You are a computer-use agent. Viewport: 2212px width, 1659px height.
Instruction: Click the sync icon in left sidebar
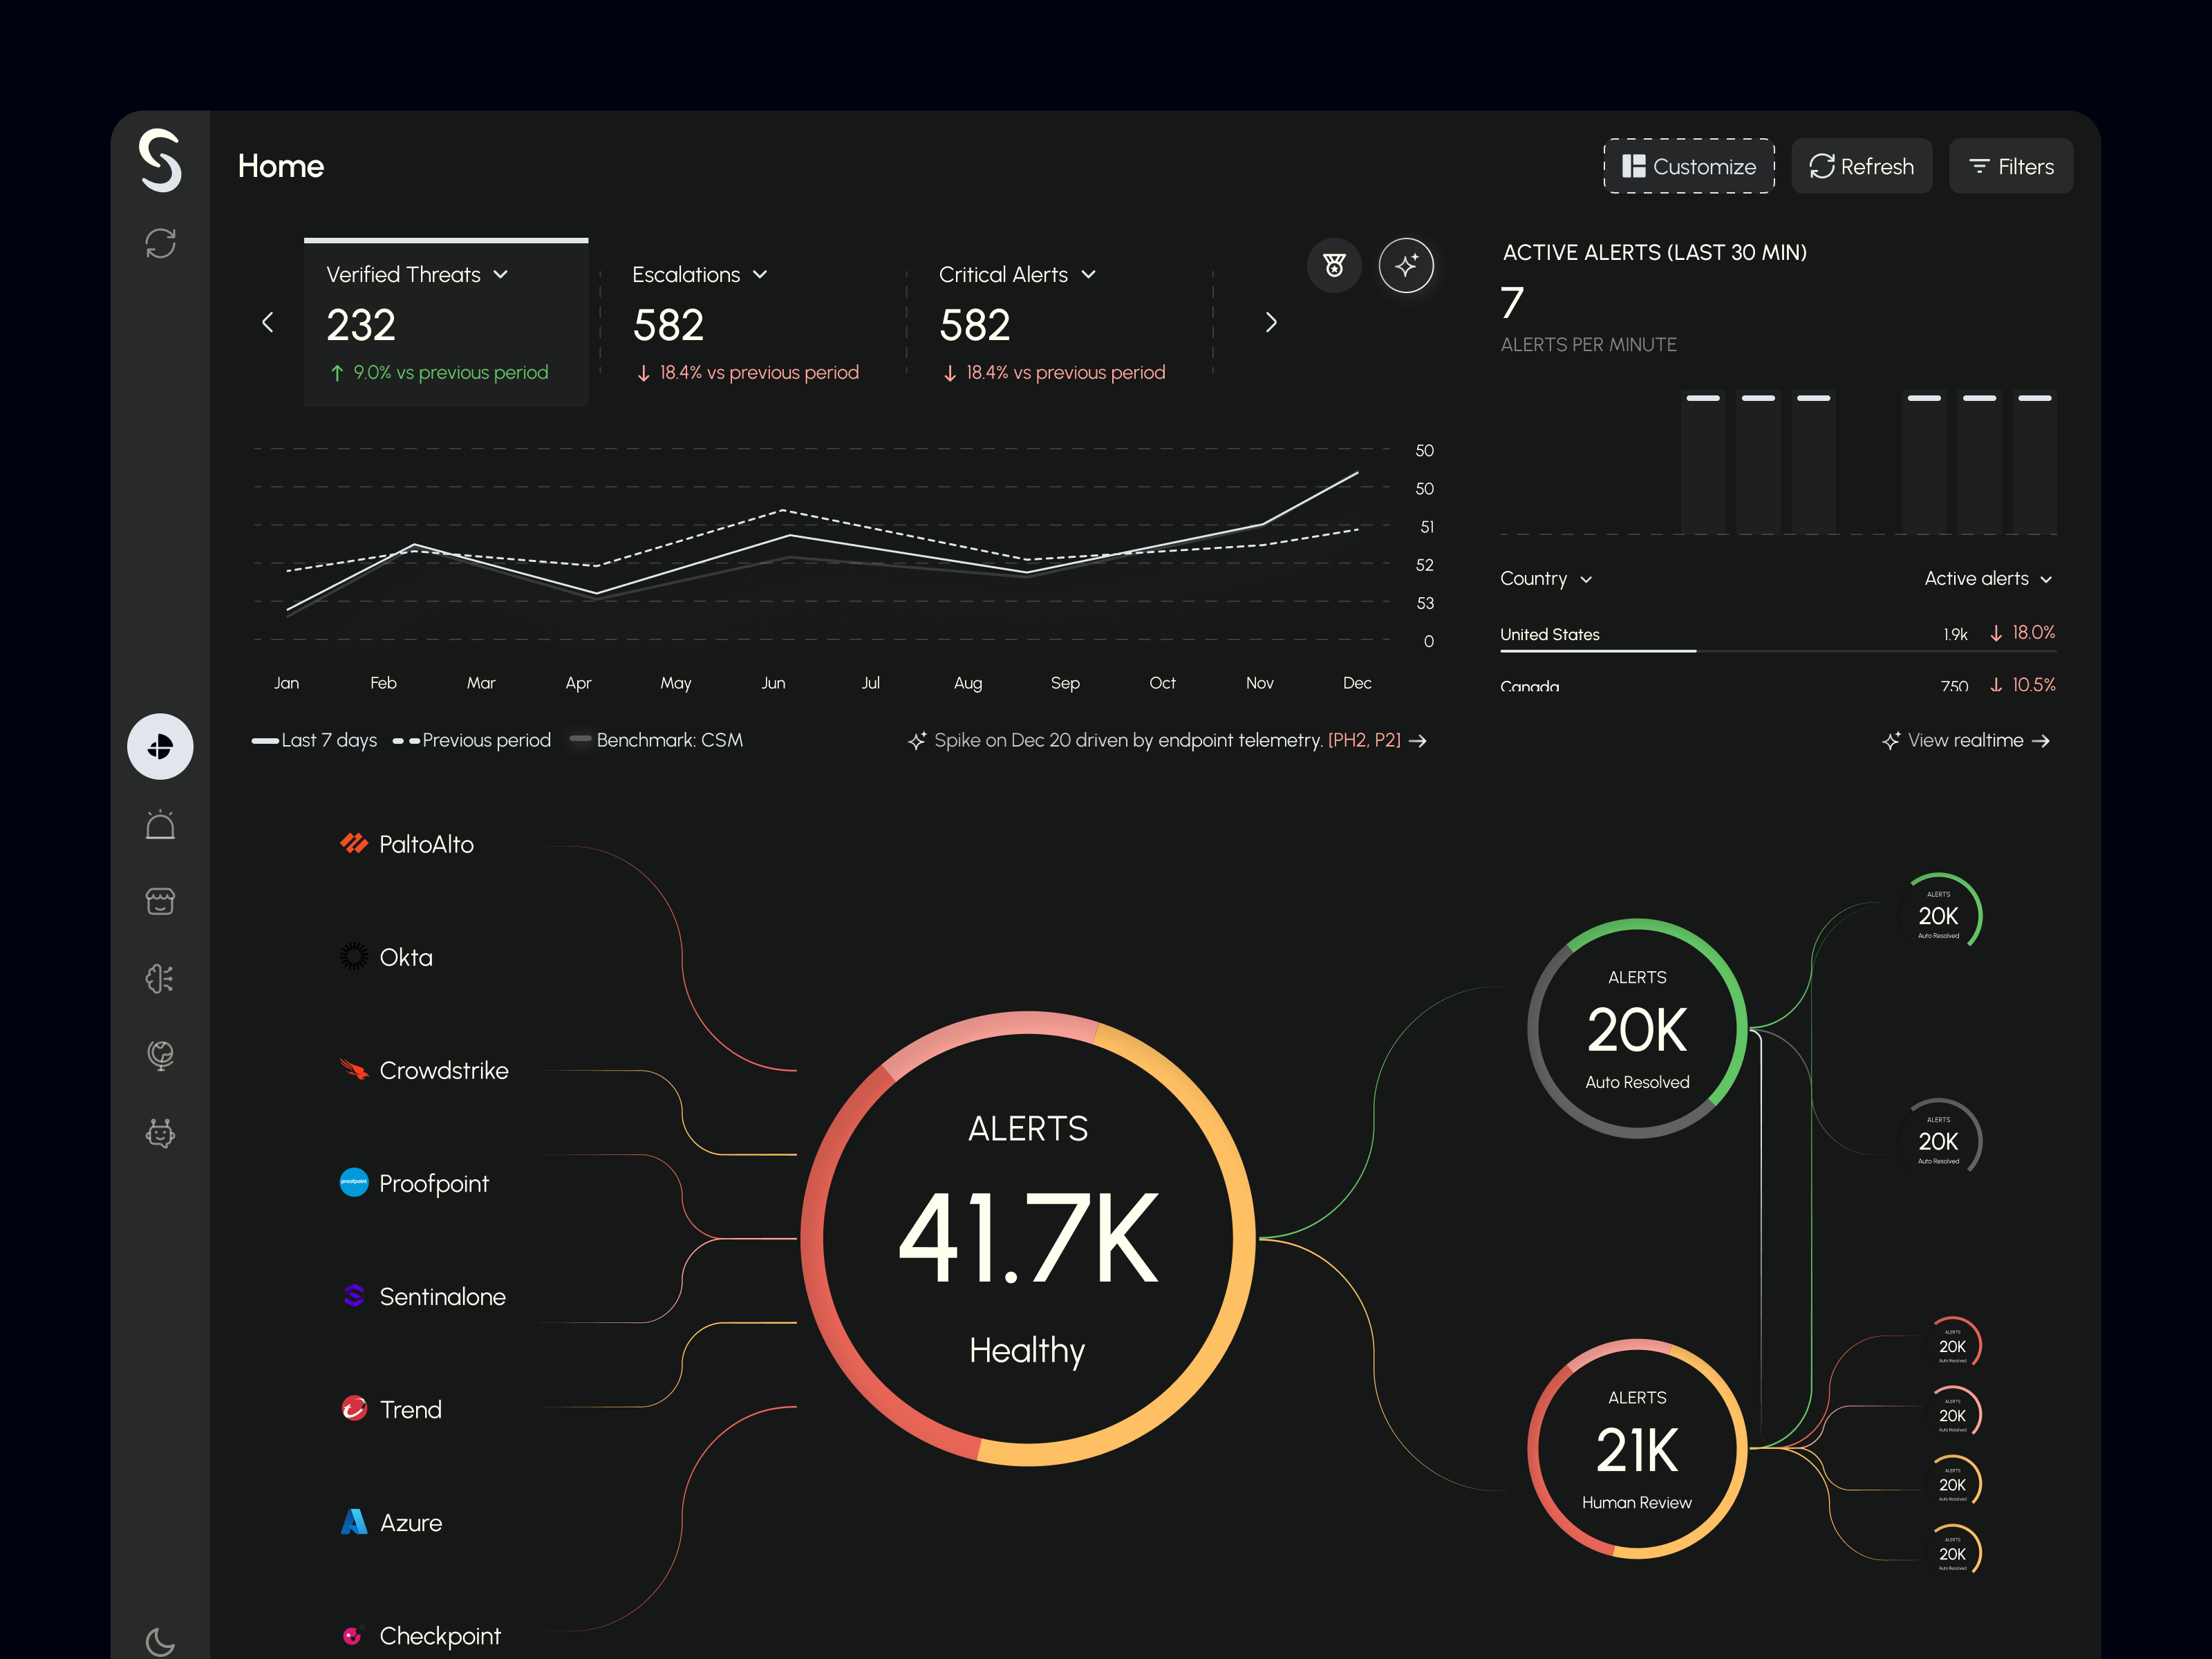(x=160, y=243)
